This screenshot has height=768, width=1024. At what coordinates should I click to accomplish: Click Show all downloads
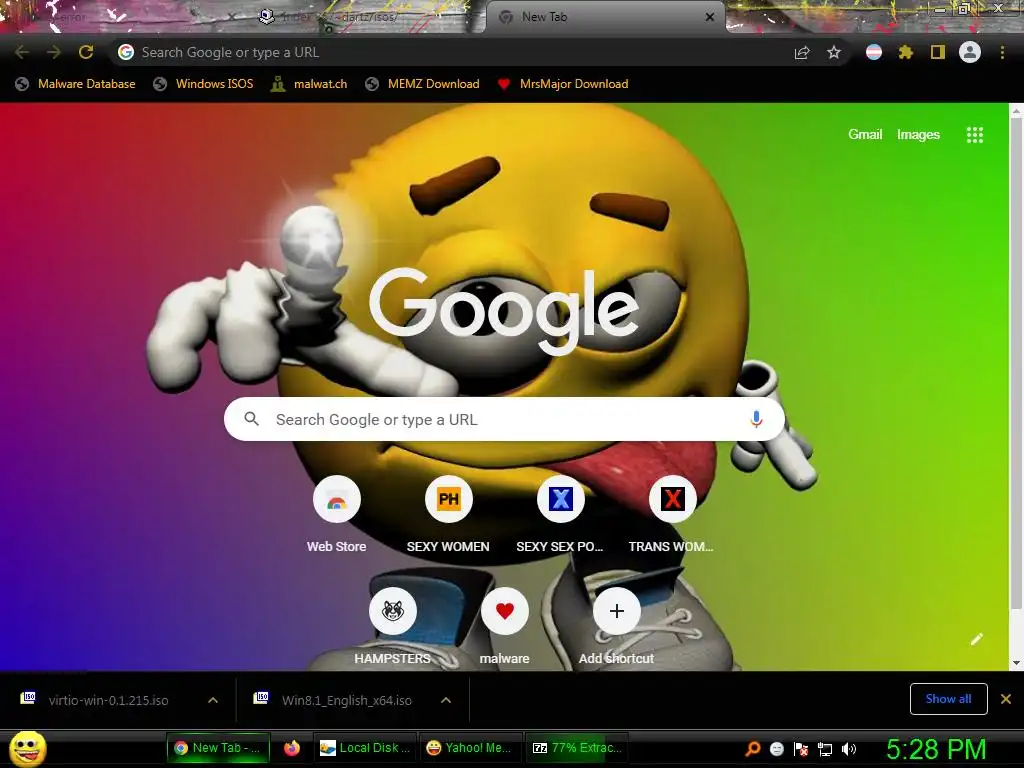[x=948, y=699]
